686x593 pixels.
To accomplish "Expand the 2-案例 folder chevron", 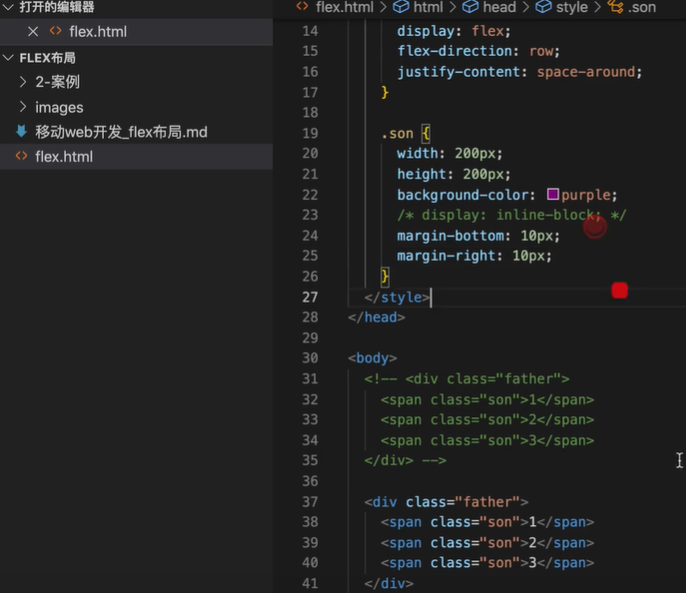I will point(23,81).
